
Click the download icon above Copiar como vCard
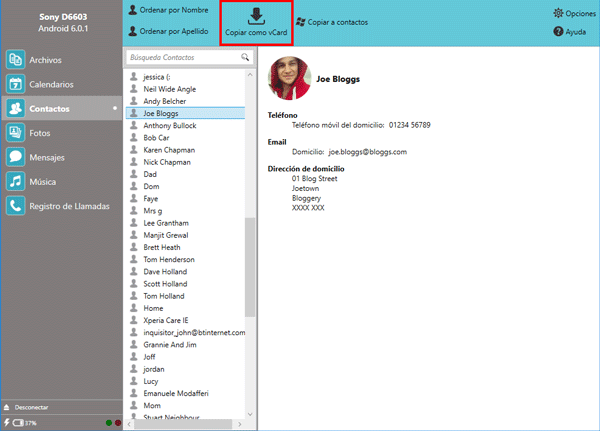(256, 16)
